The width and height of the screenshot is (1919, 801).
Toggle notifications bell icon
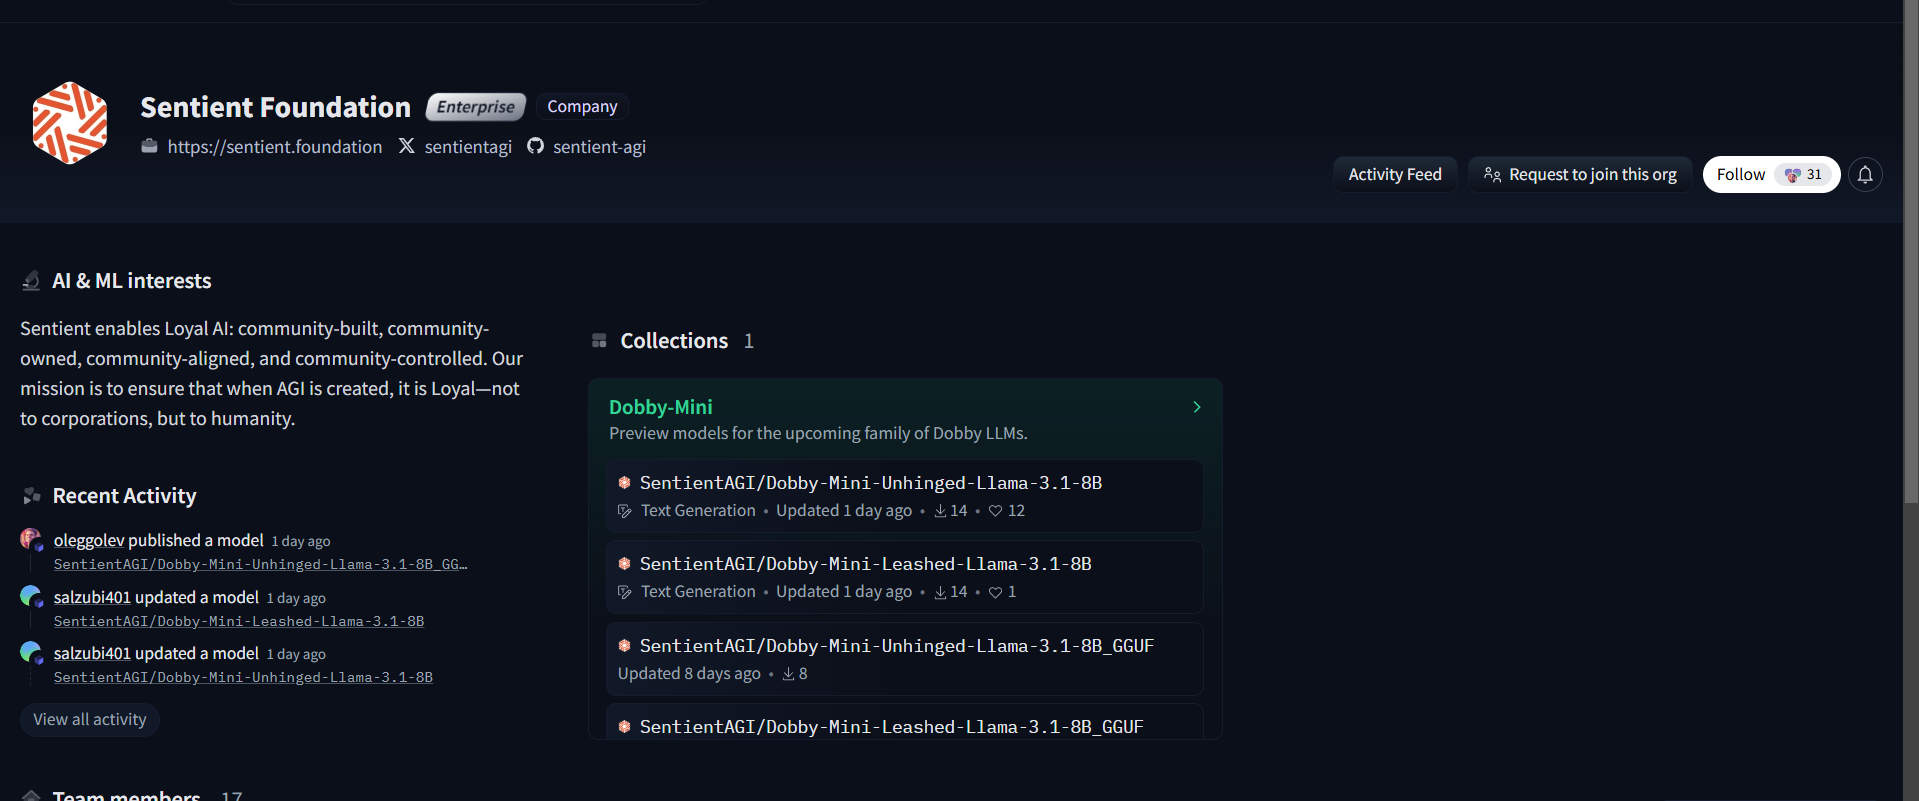click(1865, 174)
